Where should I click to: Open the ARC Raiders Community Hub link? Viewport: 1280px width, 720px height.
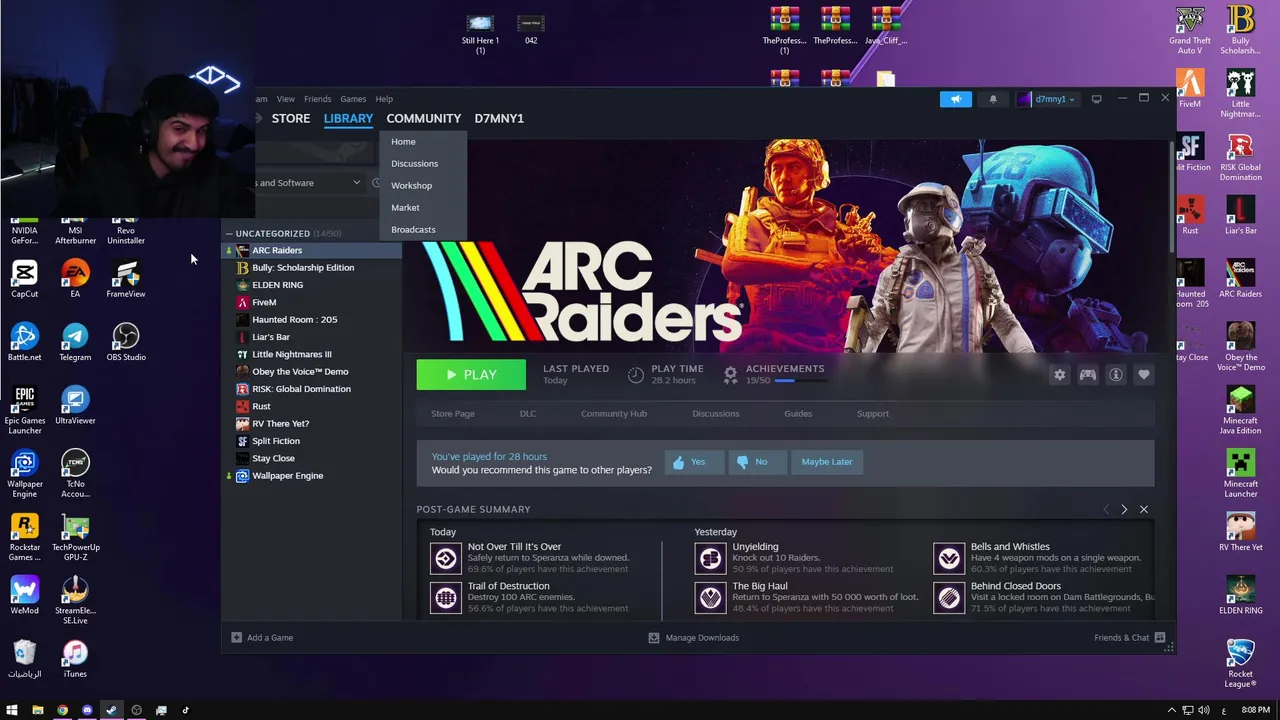point(614,414)
